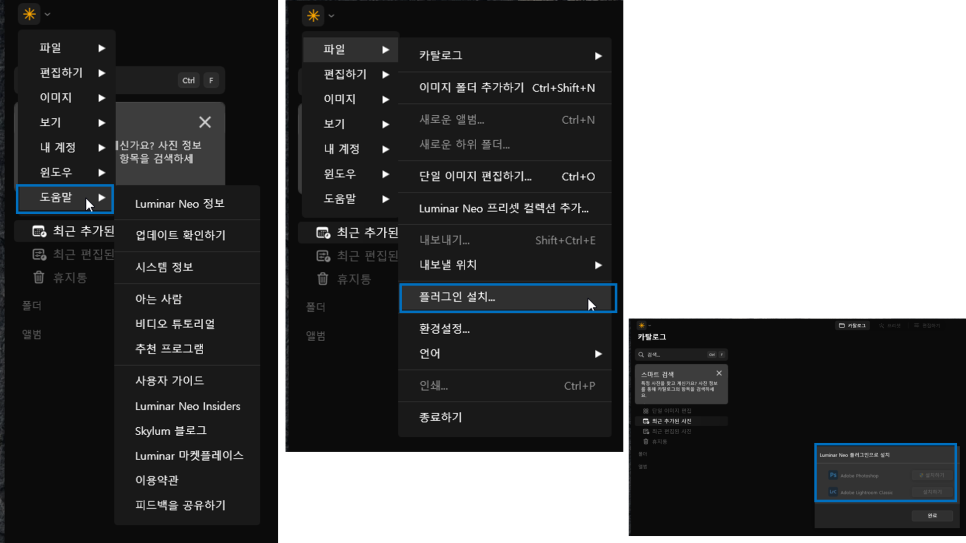Screen dimensions: 966x543
Task: Click the Adobe Lightroom Classic LrC icon
Action: (x=833, y=492)
